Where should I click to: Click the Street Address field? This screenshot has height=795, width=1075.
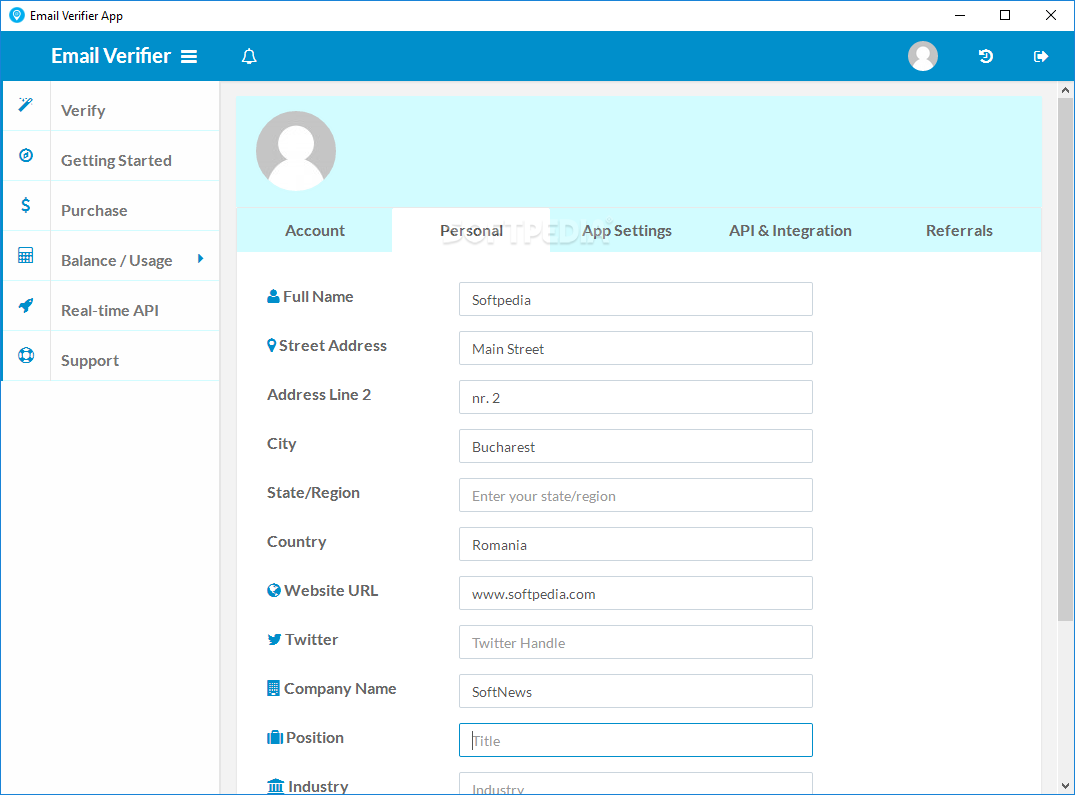(636, 348)
